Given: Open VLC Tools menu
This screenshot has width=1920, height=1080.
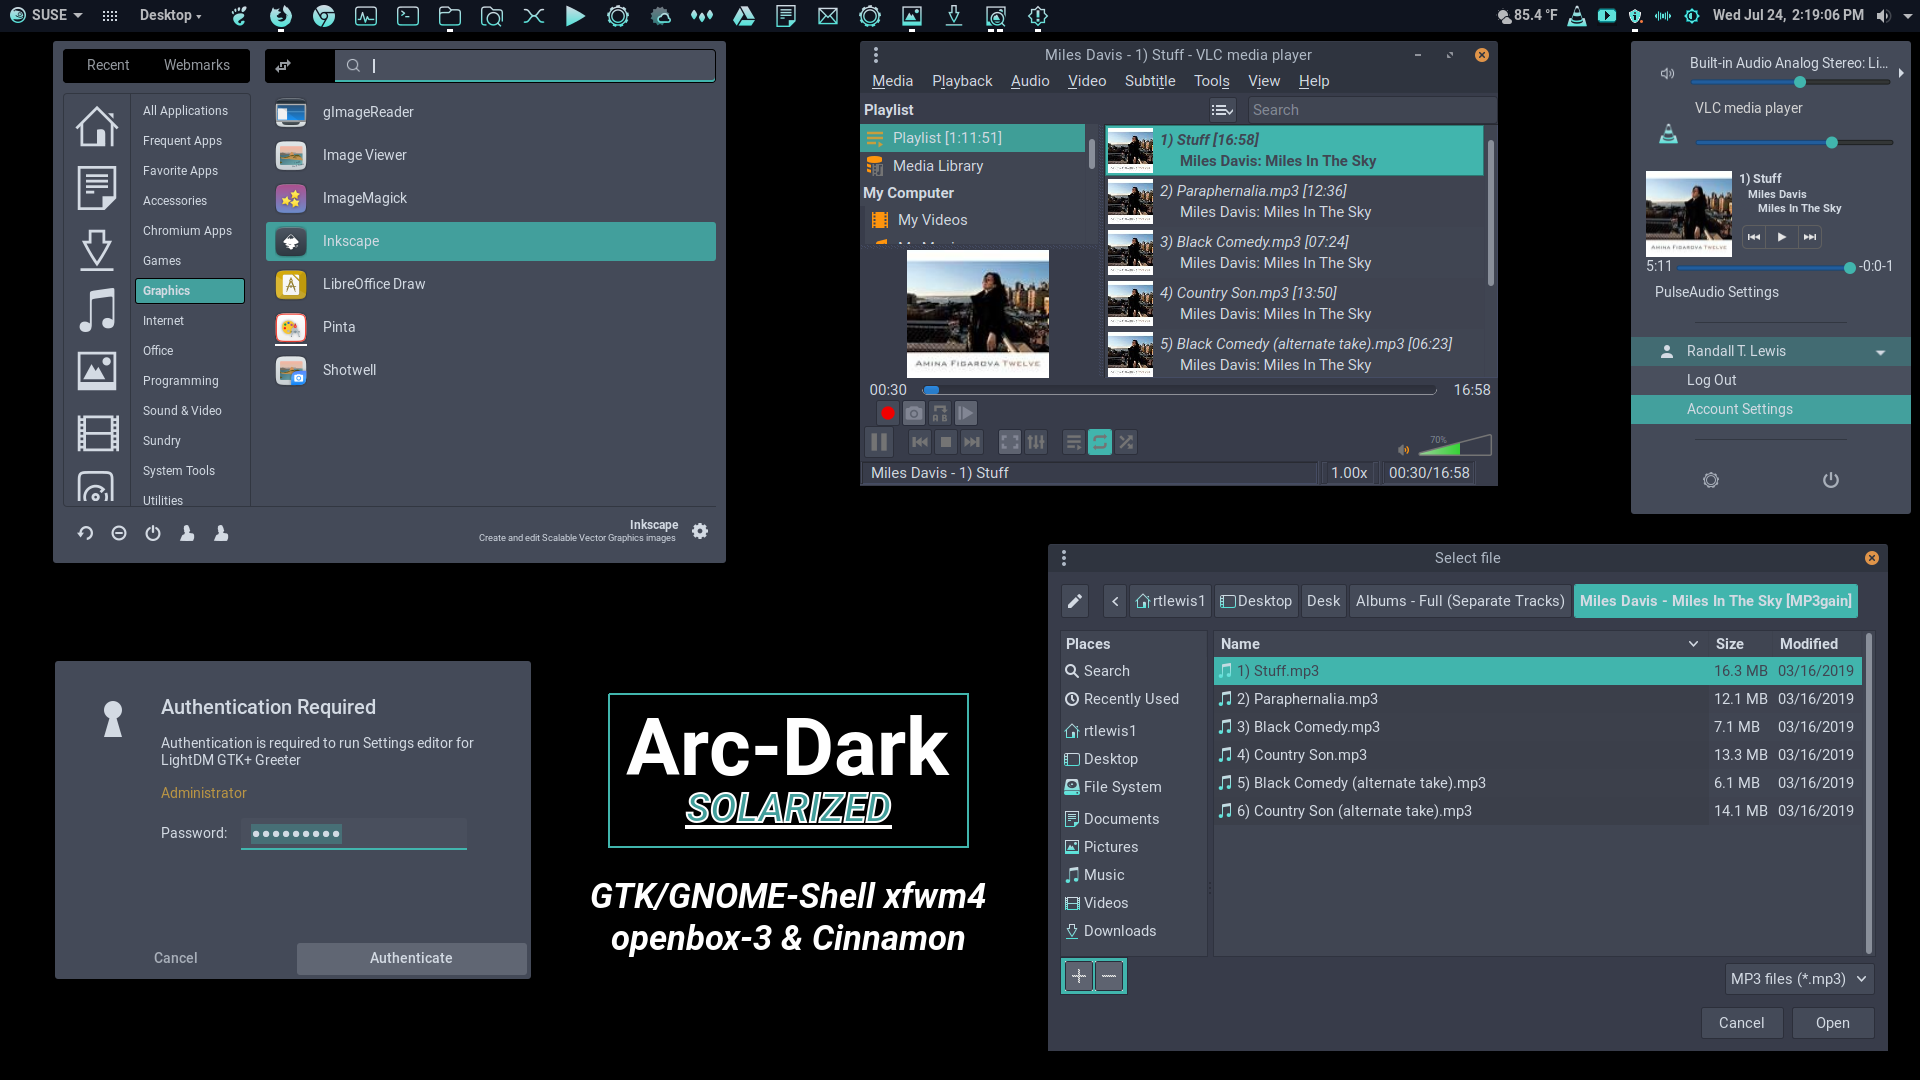Looking at the screenshot, I should click(x=1212, y=81).
